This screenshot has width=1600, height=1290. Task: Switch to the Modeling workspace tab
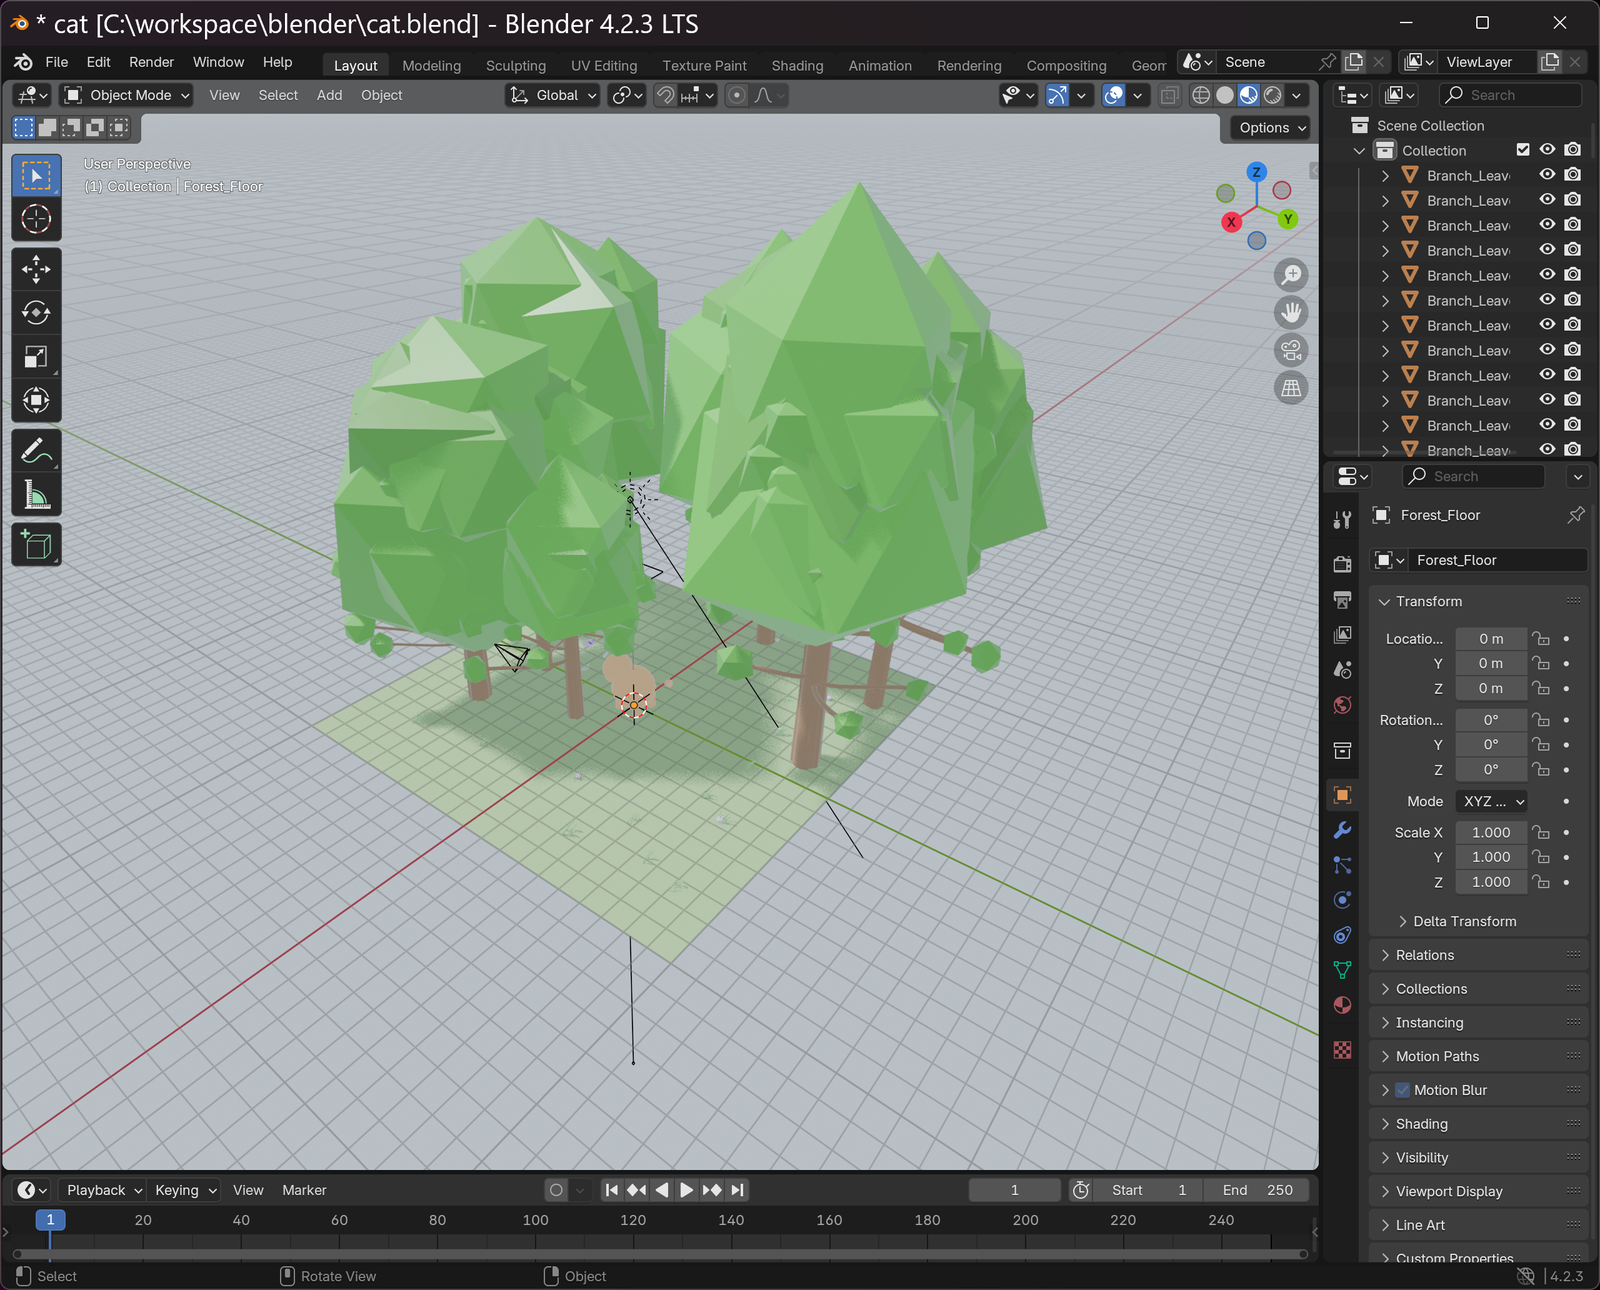[x=431, y=65]
